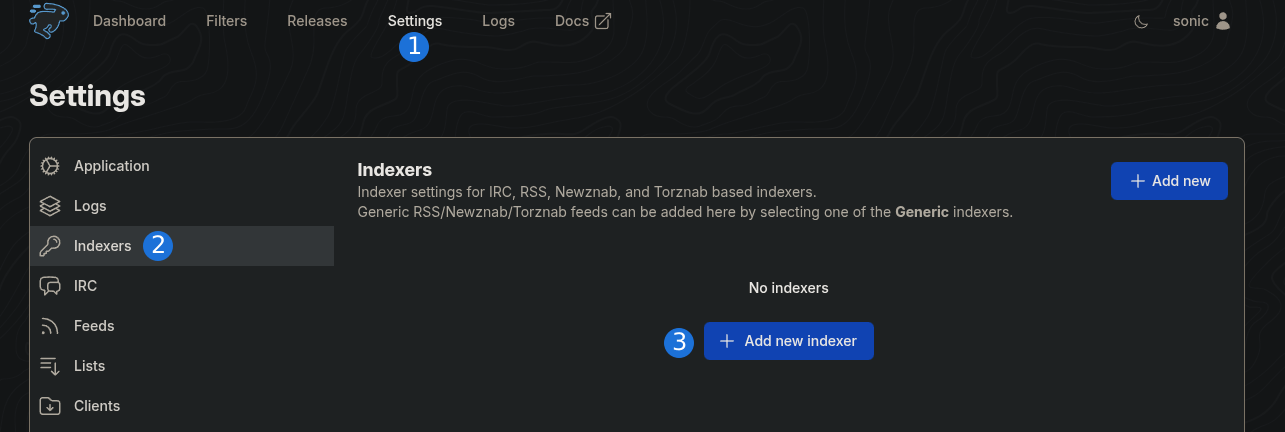
Task: Click the Application cog icon
Action: point(50,166)
